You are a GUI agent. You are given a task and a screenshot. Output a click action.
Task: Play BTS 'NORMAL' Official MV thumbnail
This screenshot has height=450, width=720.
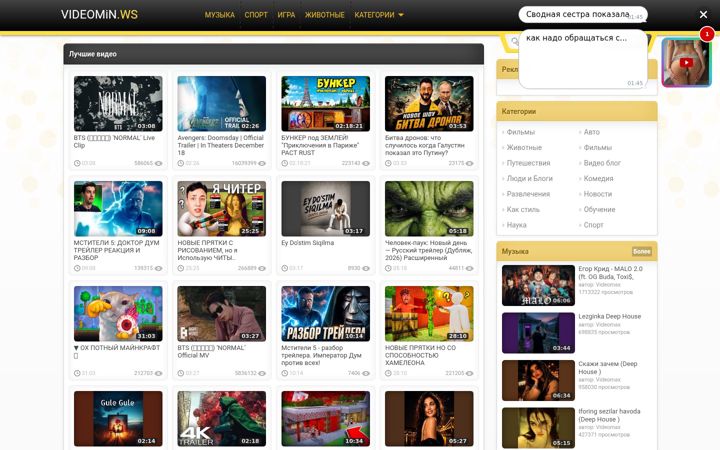coord(221,314)
